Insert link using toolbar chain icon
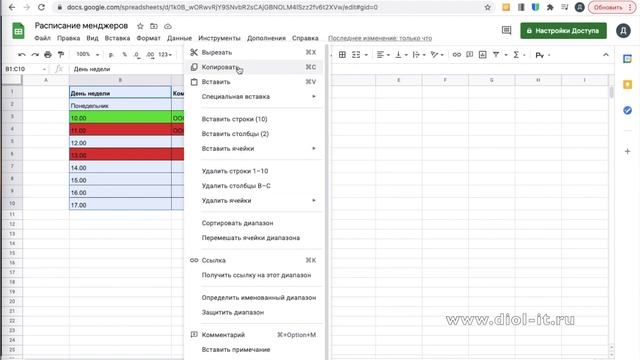The image size is (640, 360). [457, 55]
